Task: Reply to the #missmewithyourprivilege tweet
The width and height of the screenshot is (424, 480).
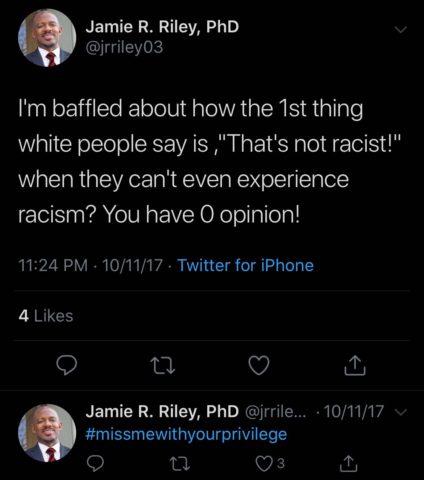Action: click(x=95, y=463)
